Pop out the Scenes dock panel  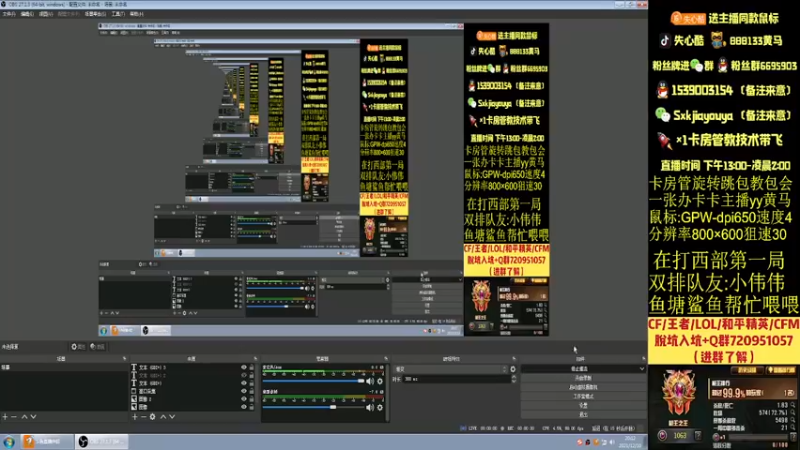pyautogui.click(x=124, y=359)
